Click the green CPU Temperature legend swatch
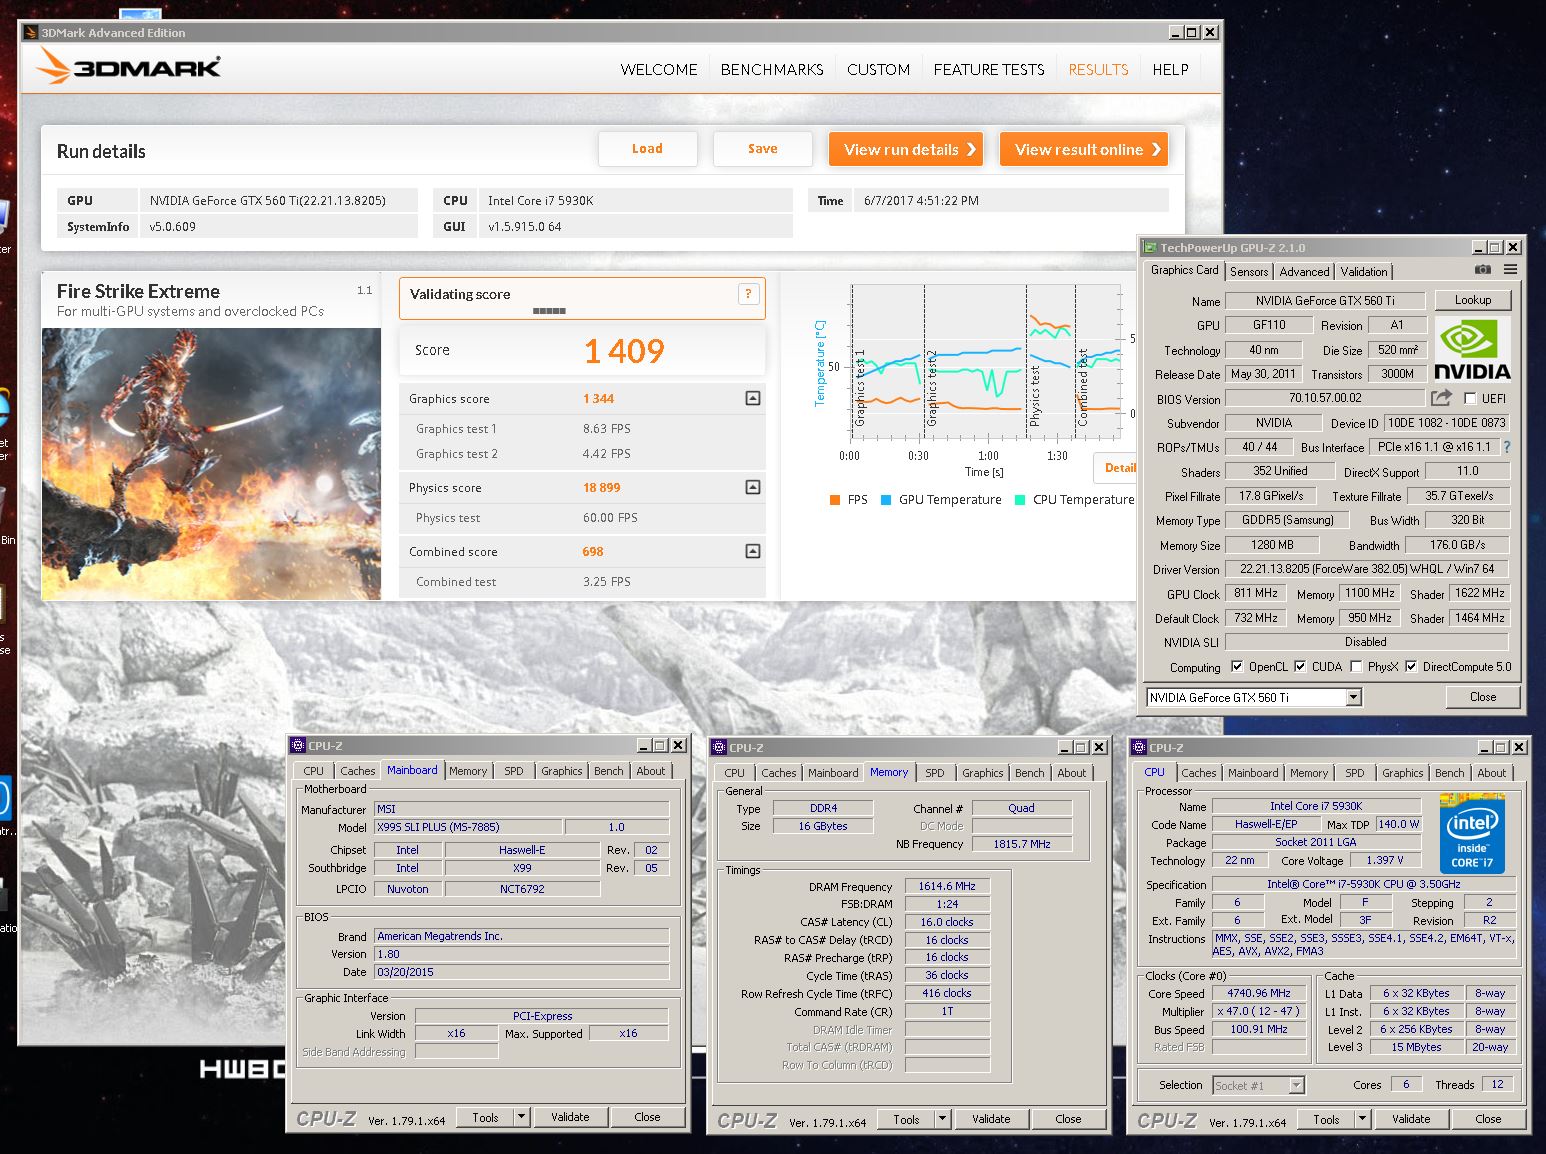 click(1020, 499)
